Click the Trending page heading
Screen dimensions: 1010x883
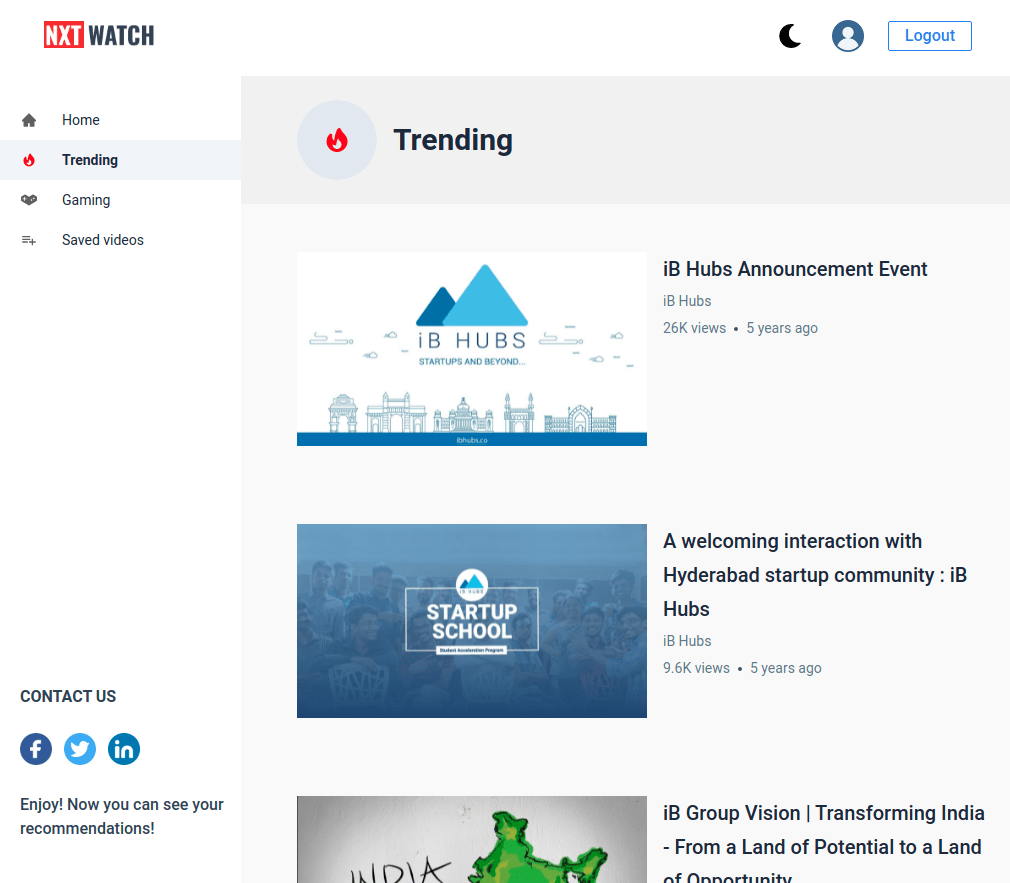pyautogui.click(x=453, y=140)
